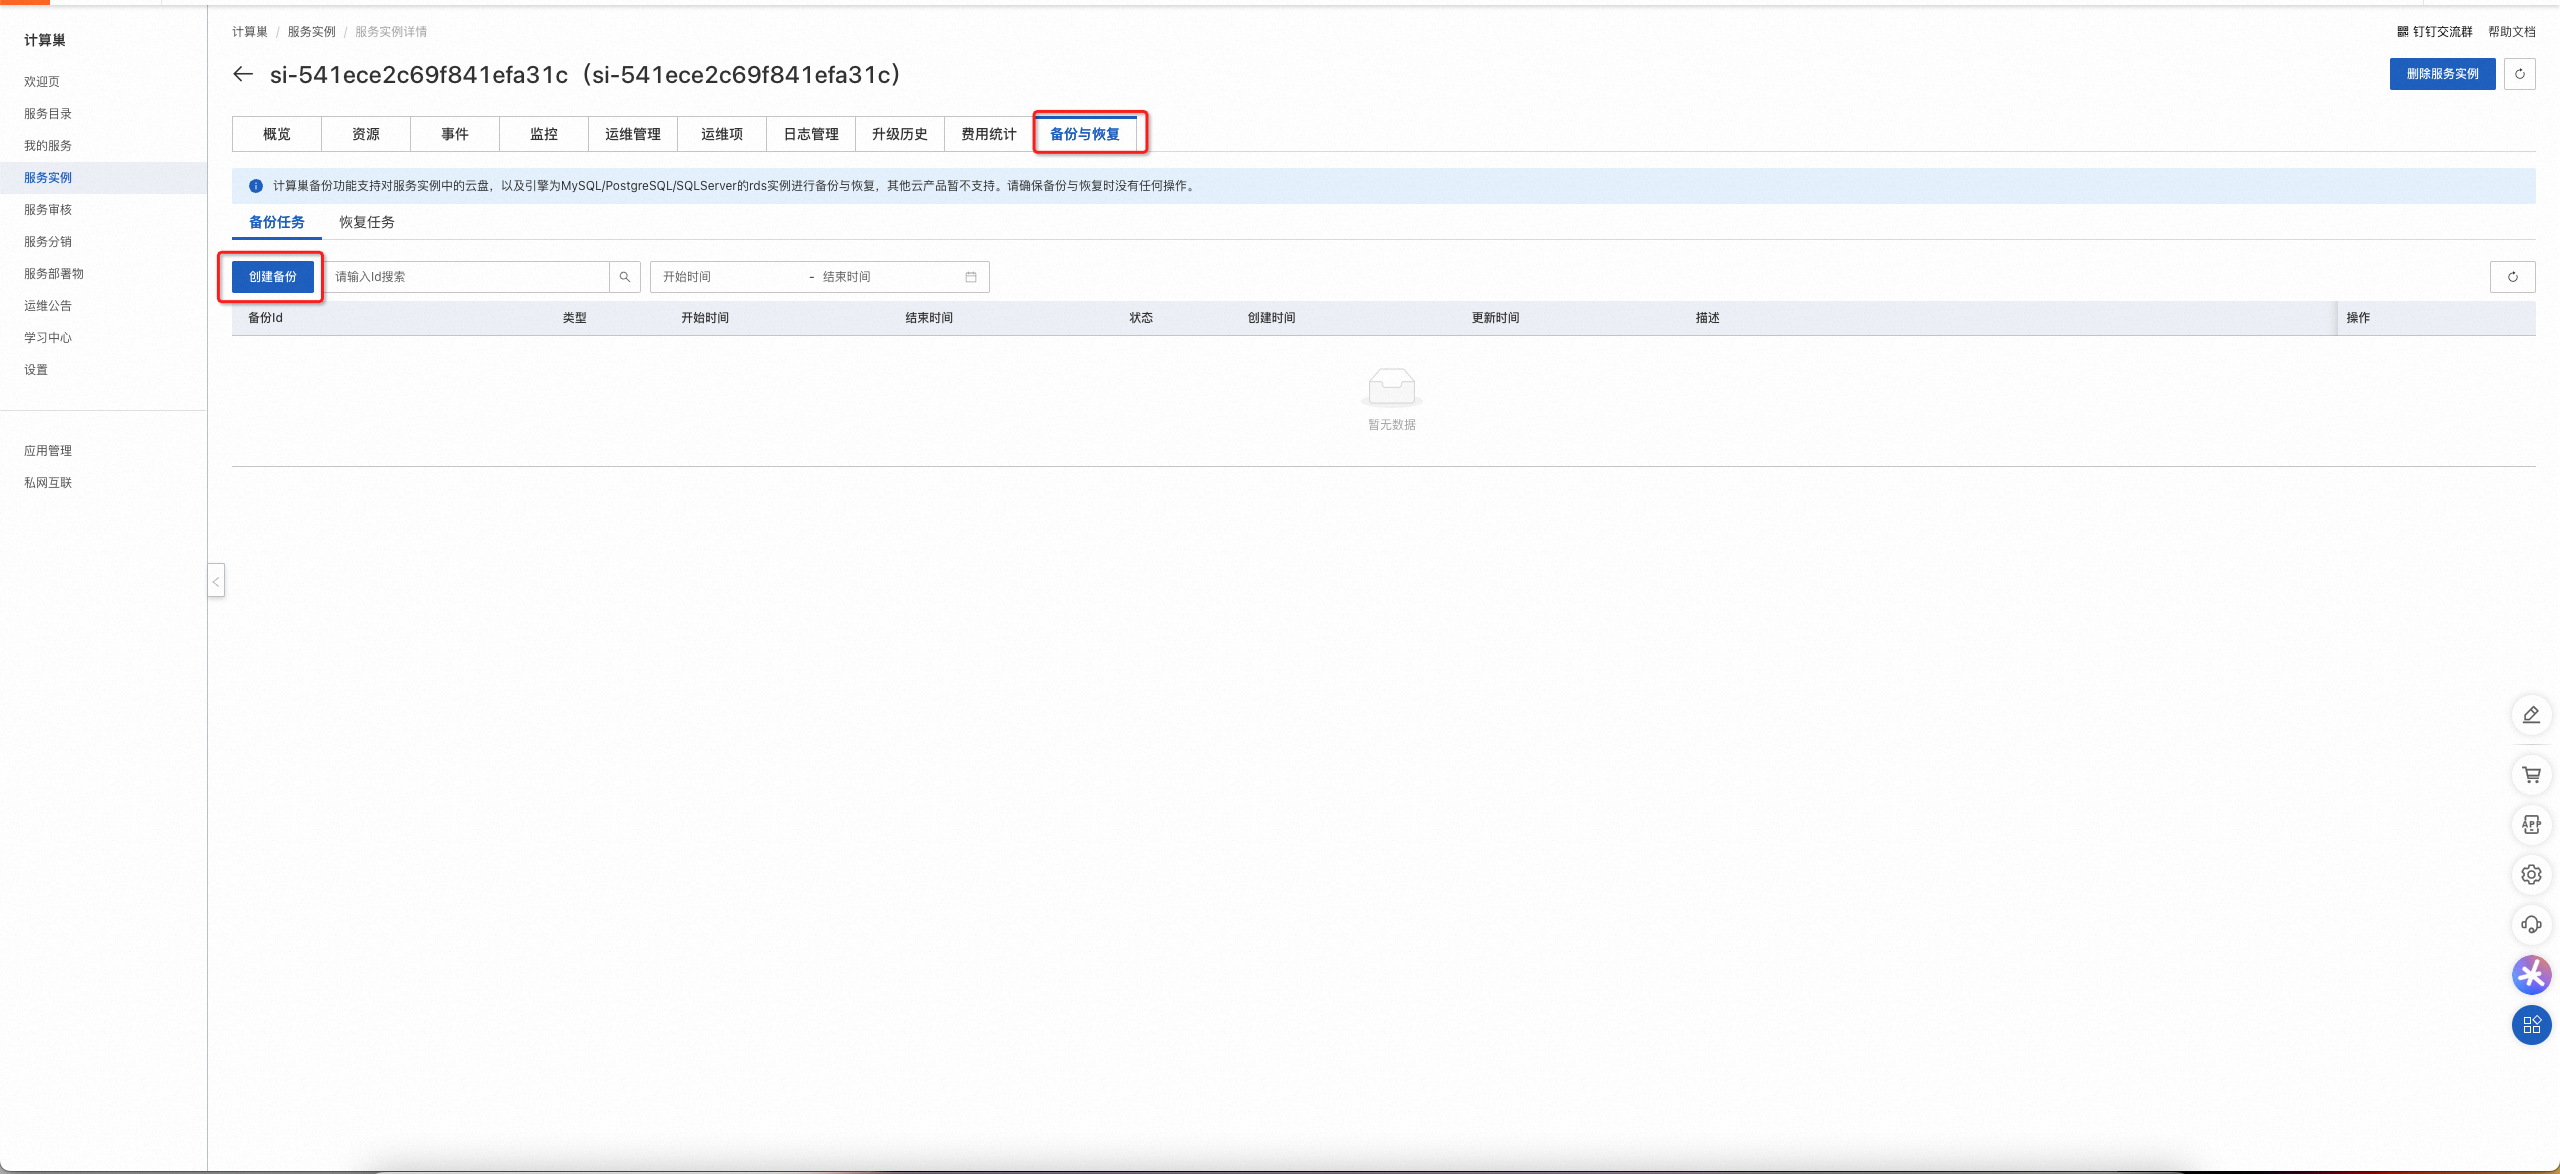Refresh the backup table with reload icon
2560x1174 pixels.
2512,277
